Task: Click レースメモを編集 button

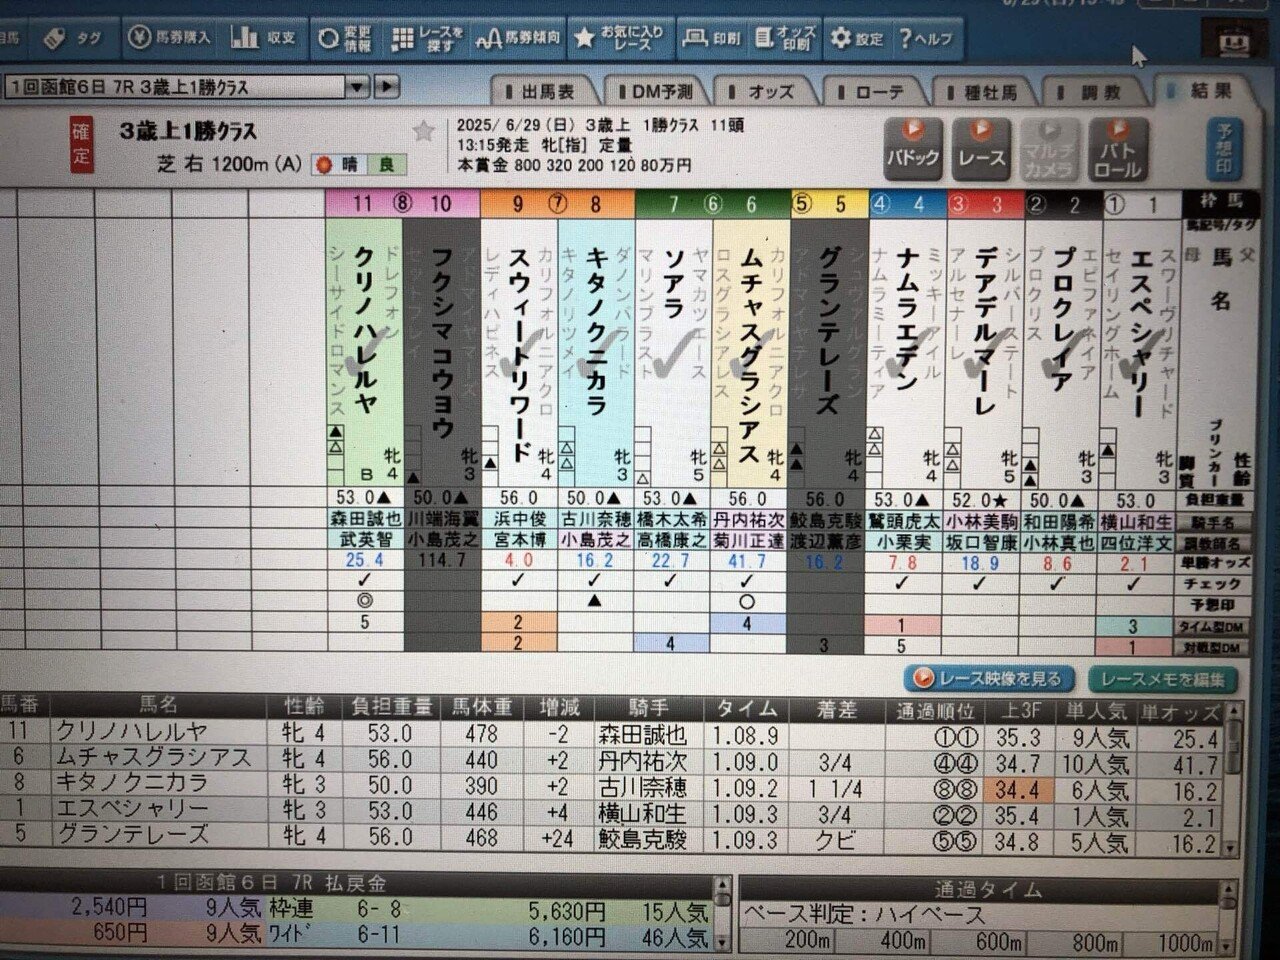Action: tap(1163, 679)
